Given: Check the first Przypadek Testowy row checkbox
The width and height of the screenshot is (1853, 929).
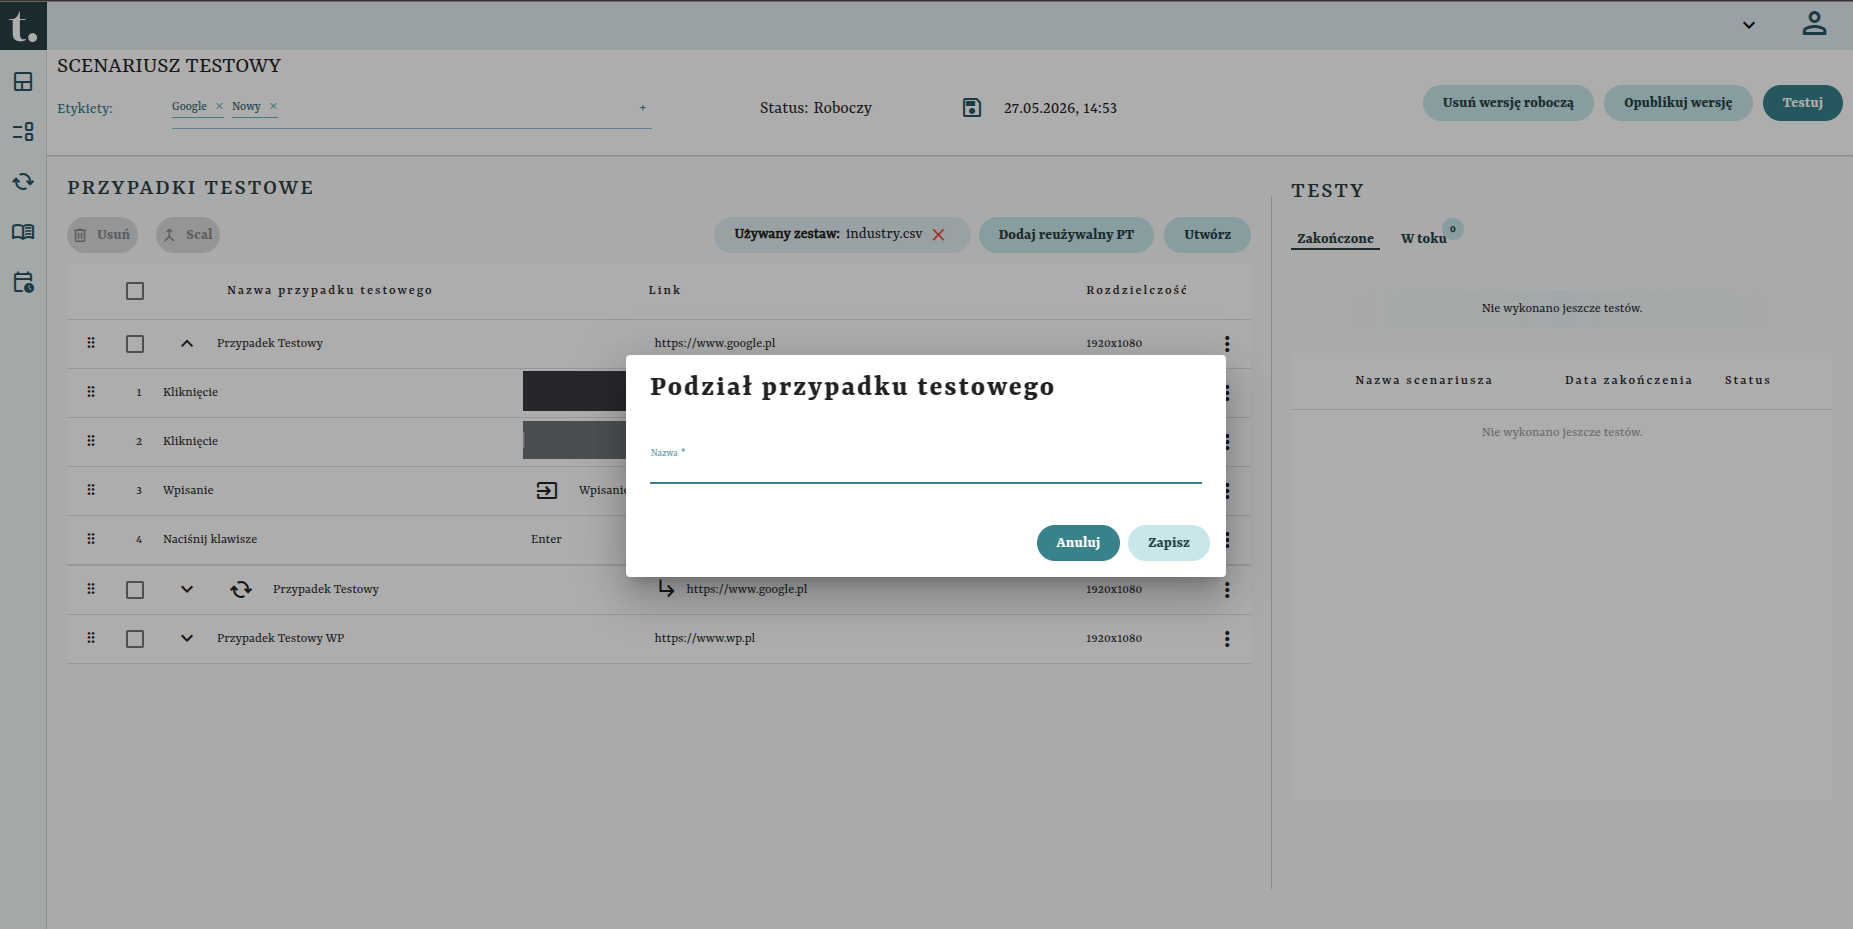Looking at the screenshot, I should point(135,344).
